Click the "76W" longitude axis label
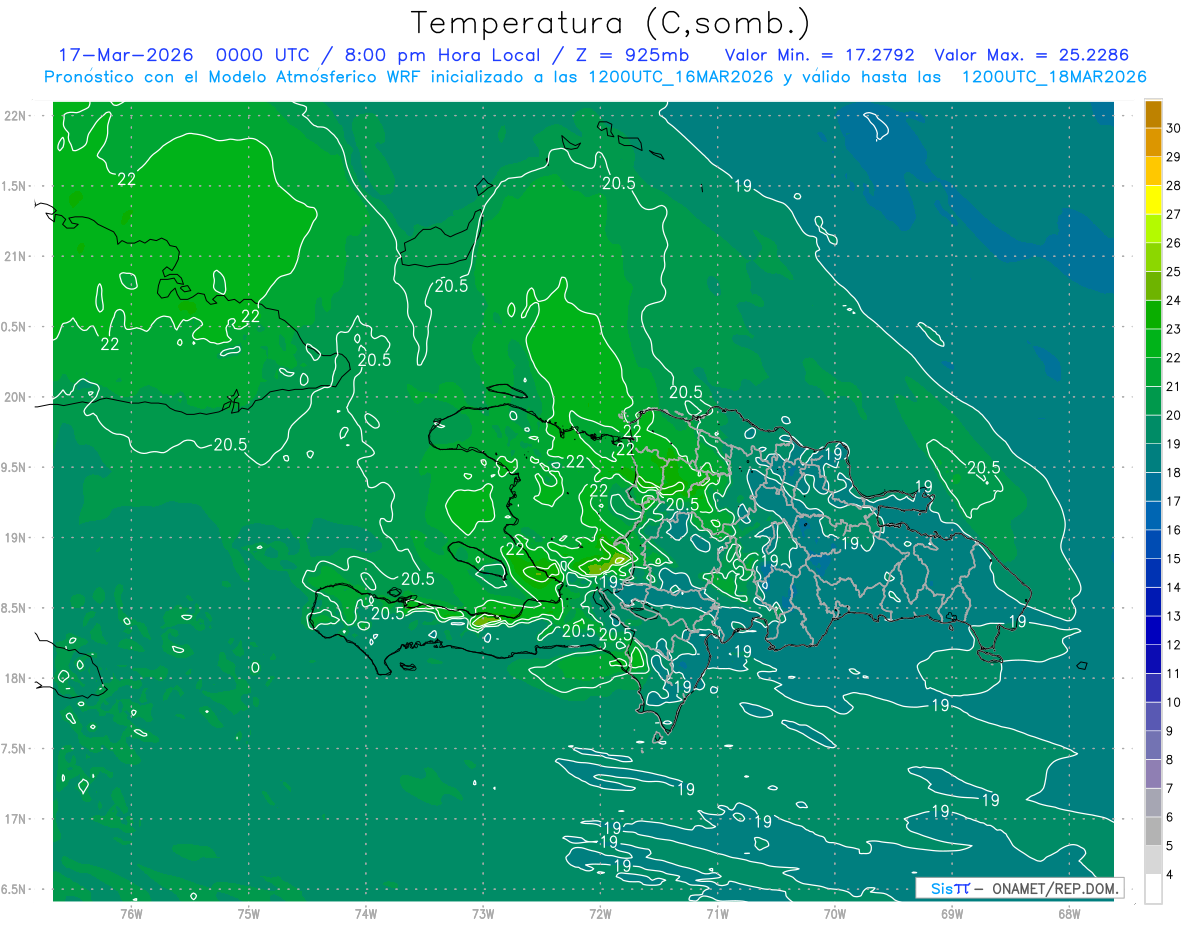This screenshot has height=927, width=1200. [131, 913]
